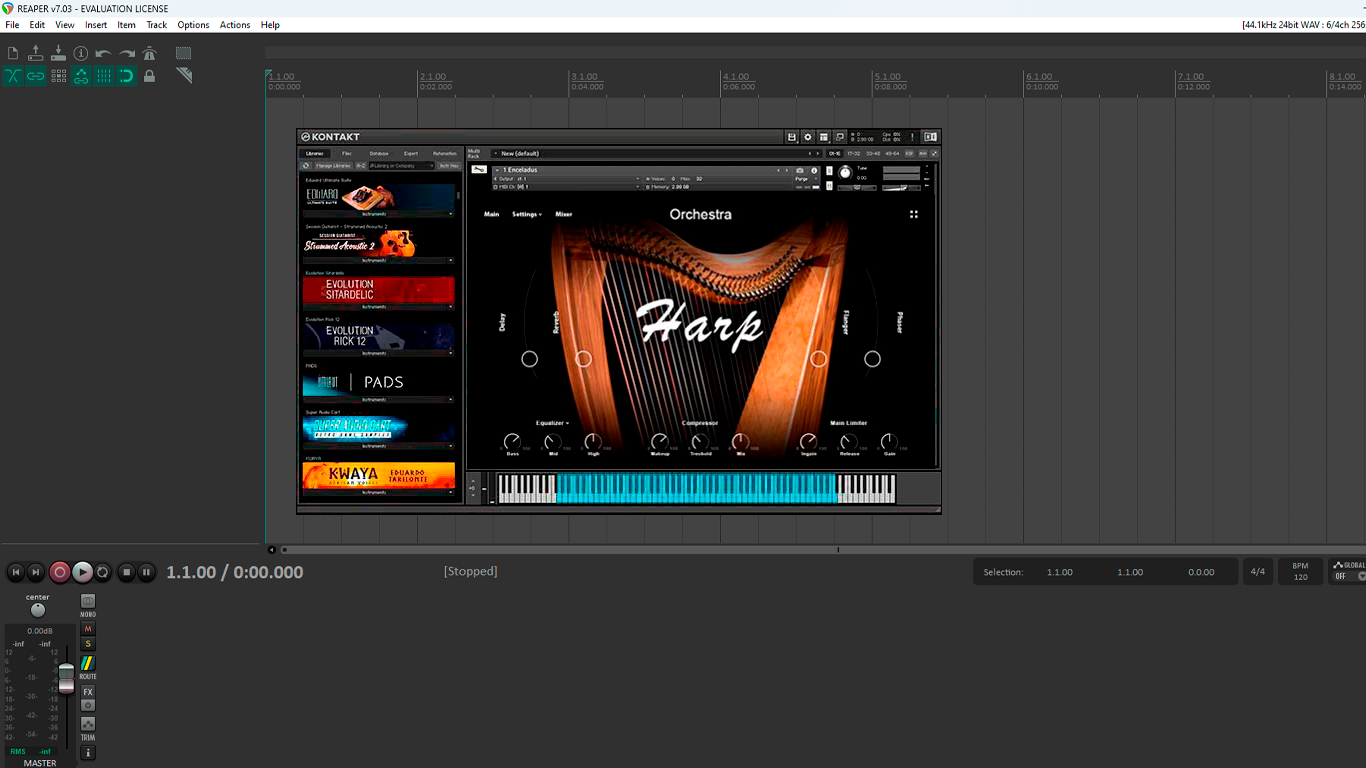This screenshot has height=768, width=1366.
Task: Expand Strummed Acoustic 2 Instruments dropdown
Action: [379, 260]
